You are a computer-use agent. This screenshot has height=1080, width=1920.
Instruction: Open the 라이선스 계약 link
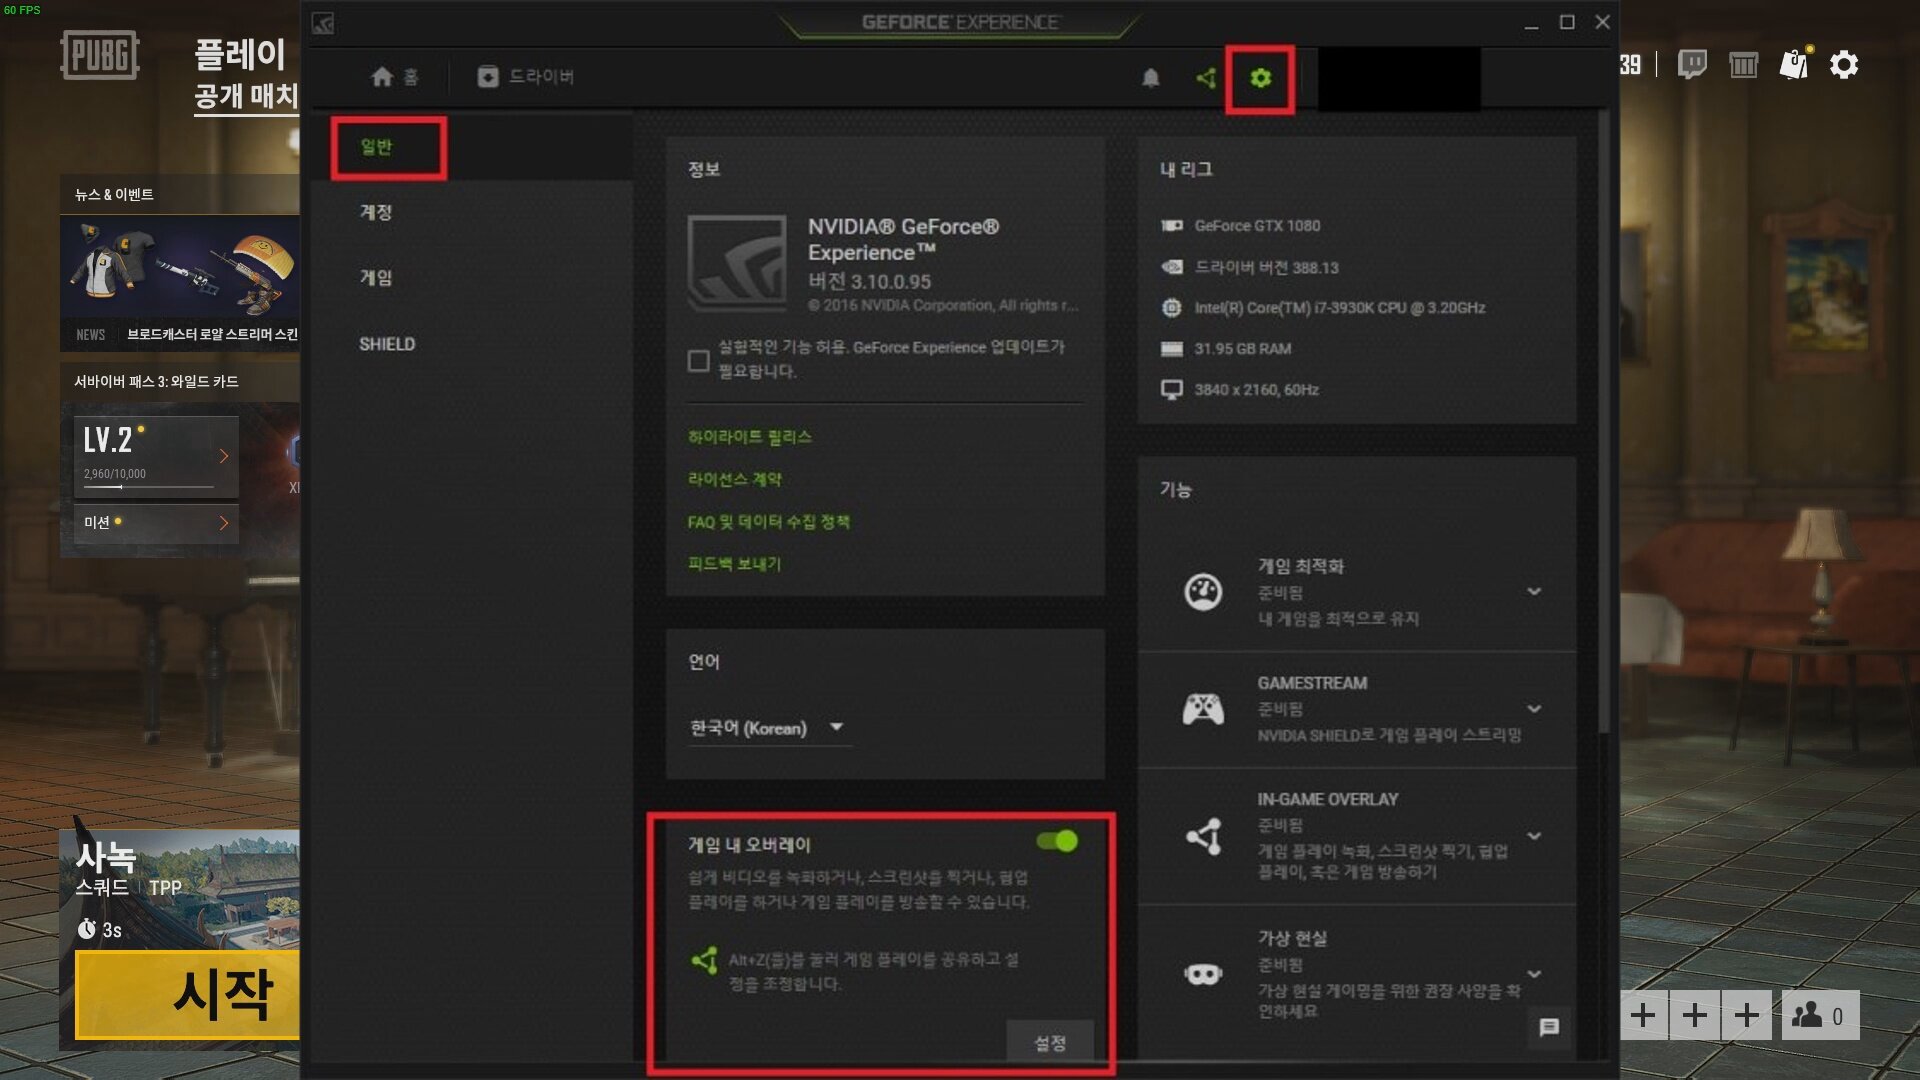(735, 479)
